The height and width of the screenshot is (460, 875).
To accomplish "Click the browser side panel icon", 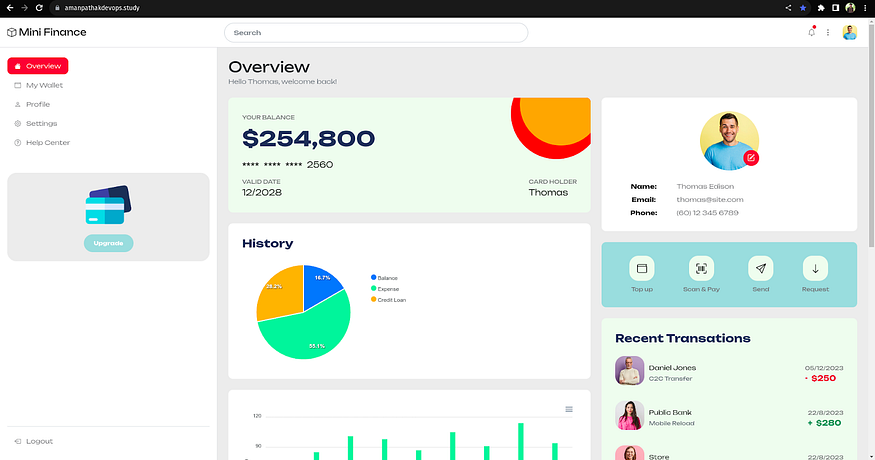I will pyautogui.click(x=835, y=8).
